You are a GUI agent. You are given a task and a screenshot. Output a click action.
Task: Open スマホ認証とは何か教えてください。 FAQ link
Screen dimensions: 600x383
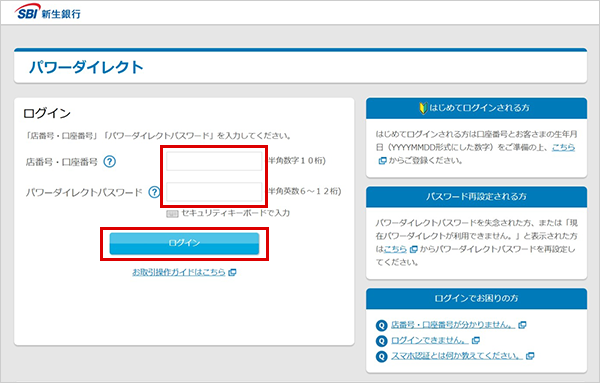tap(457, 356)
